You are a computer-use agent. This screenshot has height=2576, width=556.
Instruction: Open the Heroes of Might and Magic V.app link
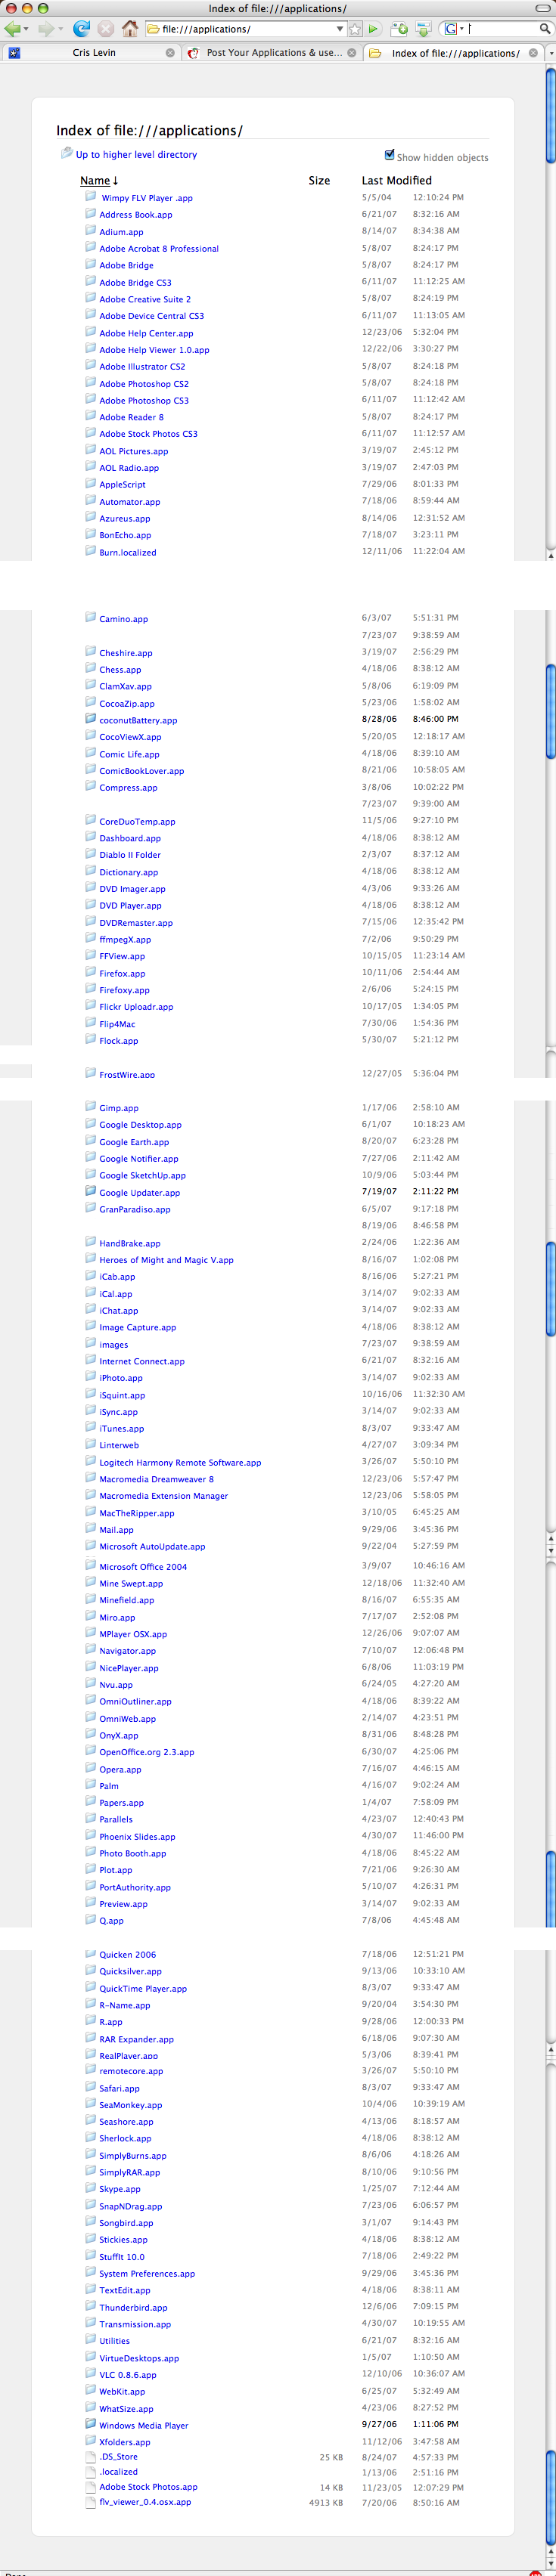(x=166, y=1260)
